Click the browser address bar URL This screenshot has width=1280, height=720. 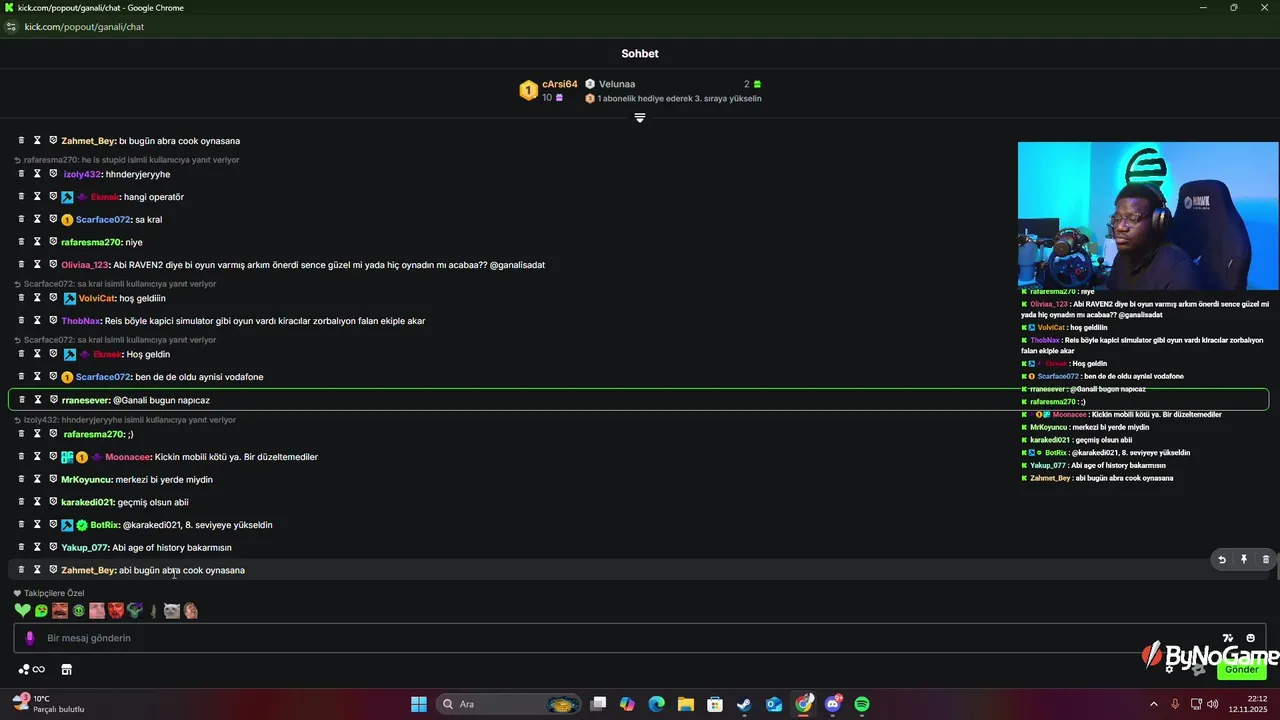point(84,27)
